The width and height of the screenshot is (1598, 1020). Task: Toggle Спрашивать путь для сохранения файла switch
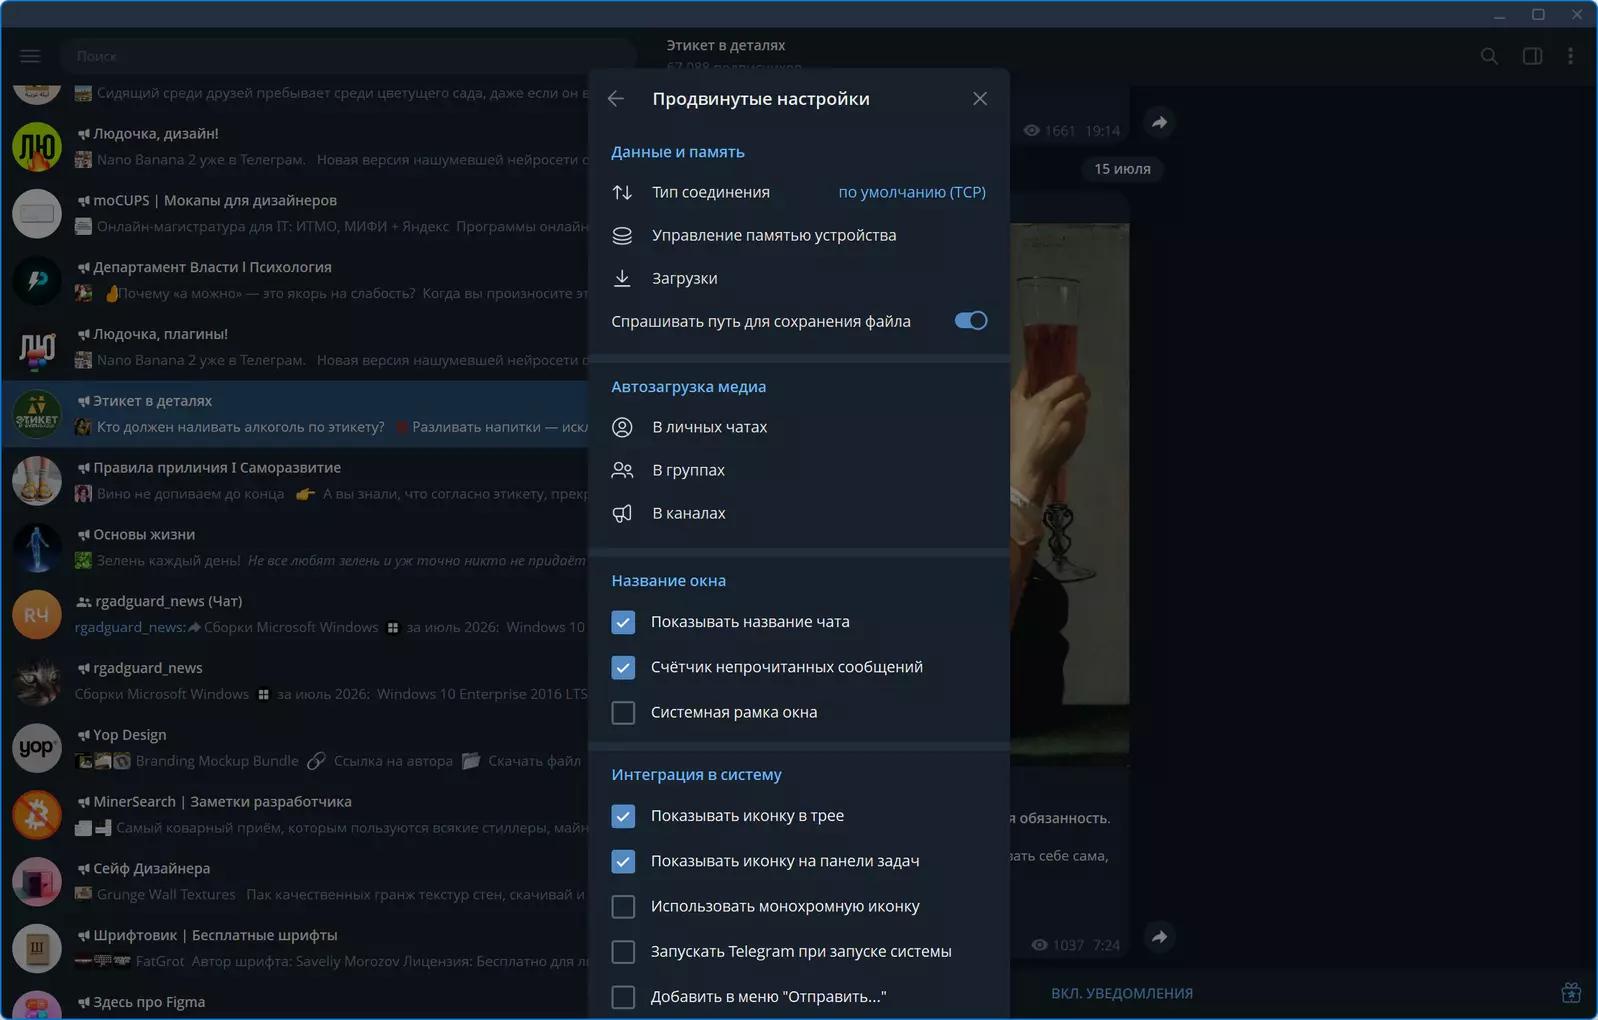pyautogui.click(x=970, y=321)
